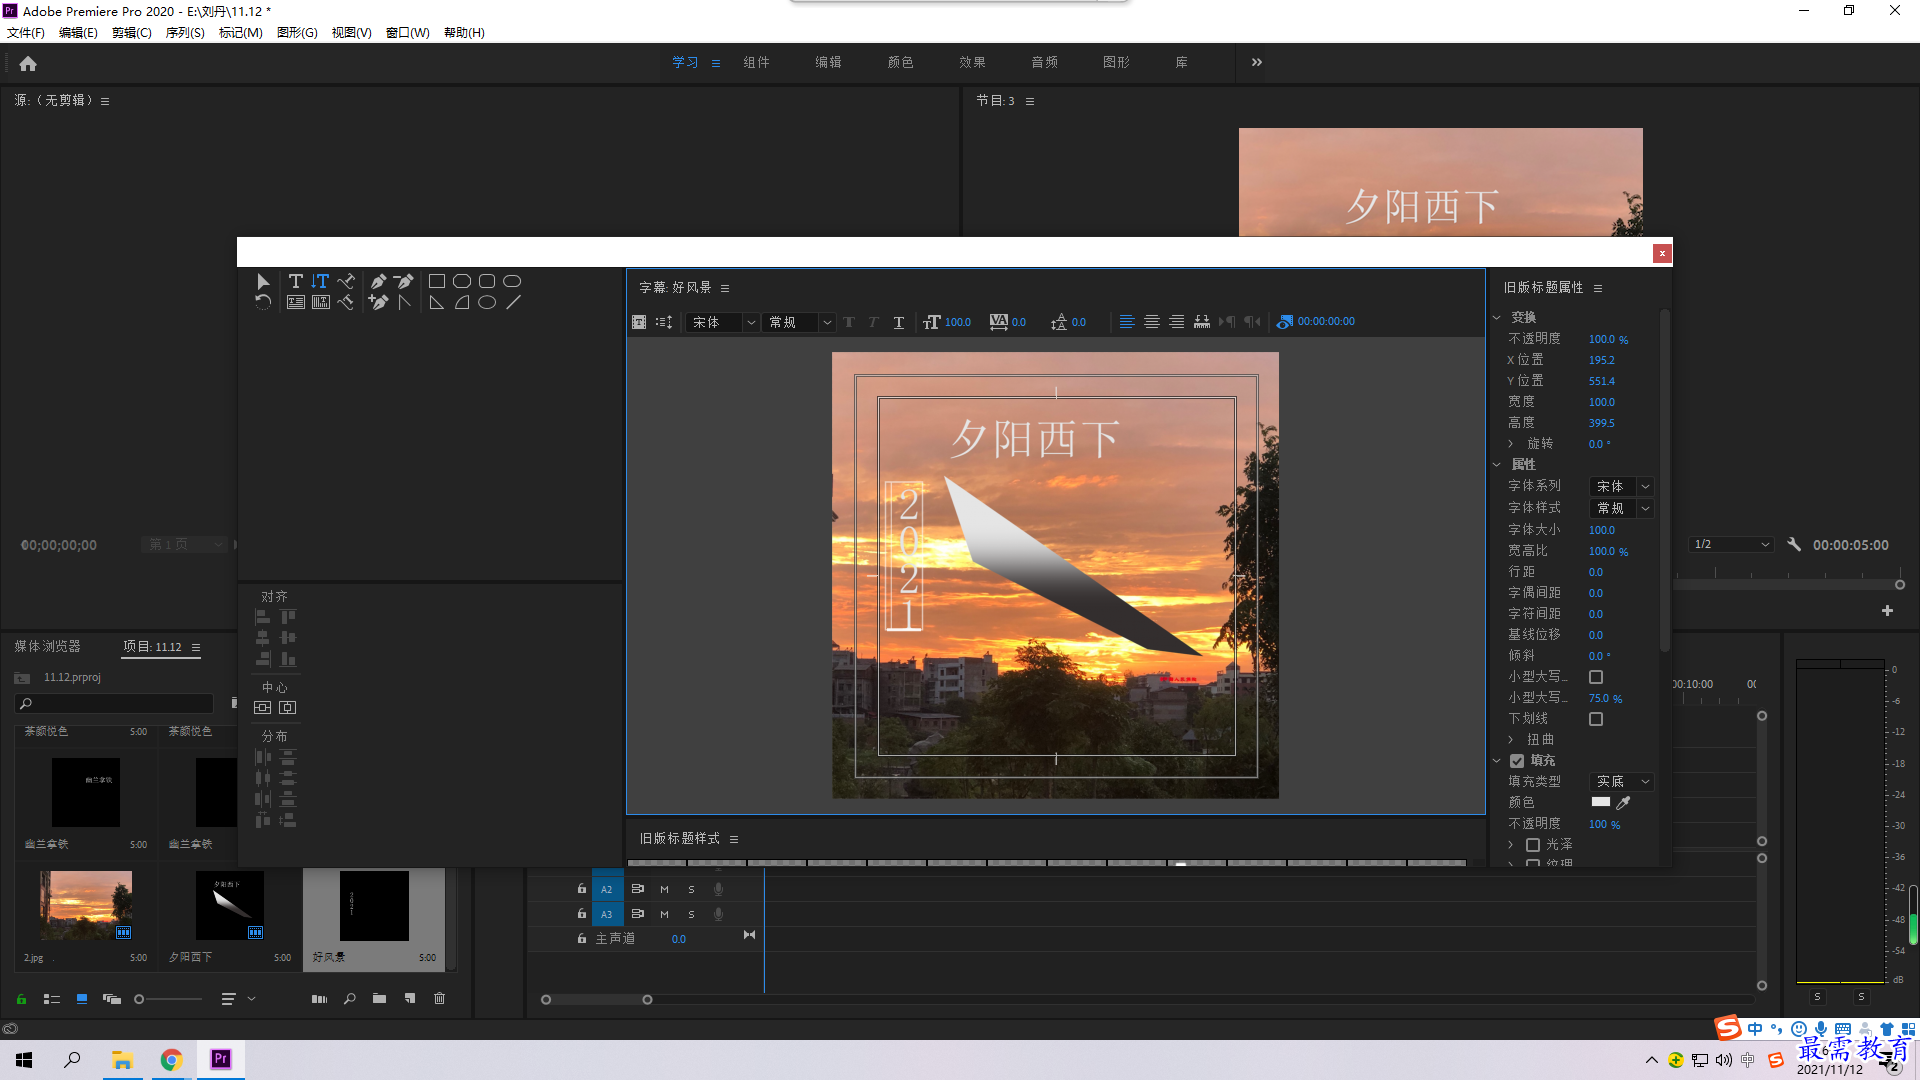Click the underline text button
1920x1080 pixels.
coord(899,322)
